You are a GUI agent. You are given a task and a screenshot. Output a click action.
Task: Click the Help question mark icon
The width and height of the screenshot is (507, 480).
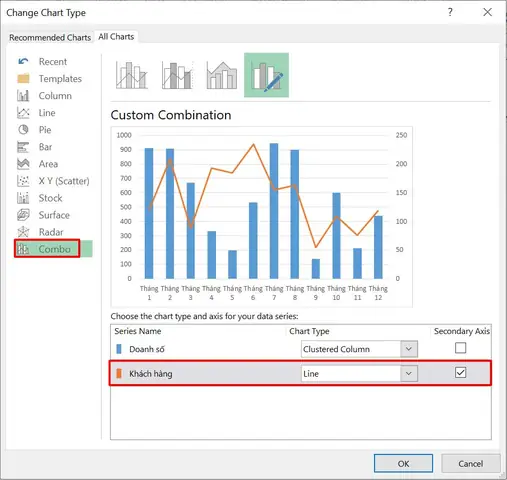pyautogui.click(x=450, y=12)
